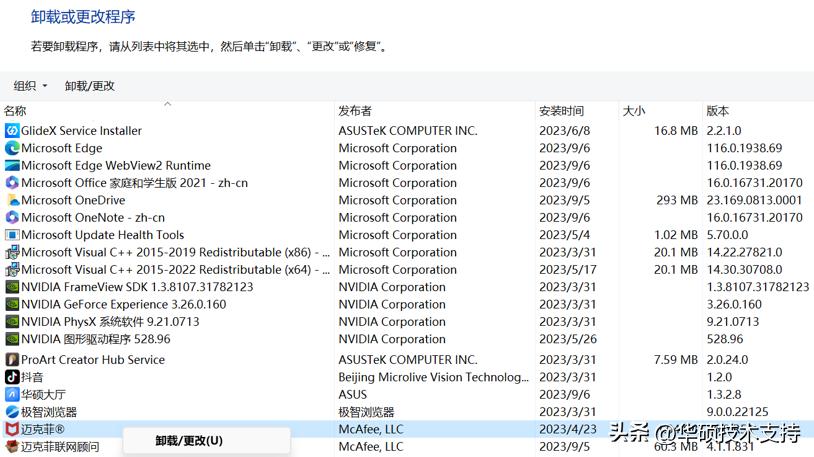Click the Microsoft Update Health Tools icon
Viewport: 814px width, 457px height.
click(x=12, y=235)
